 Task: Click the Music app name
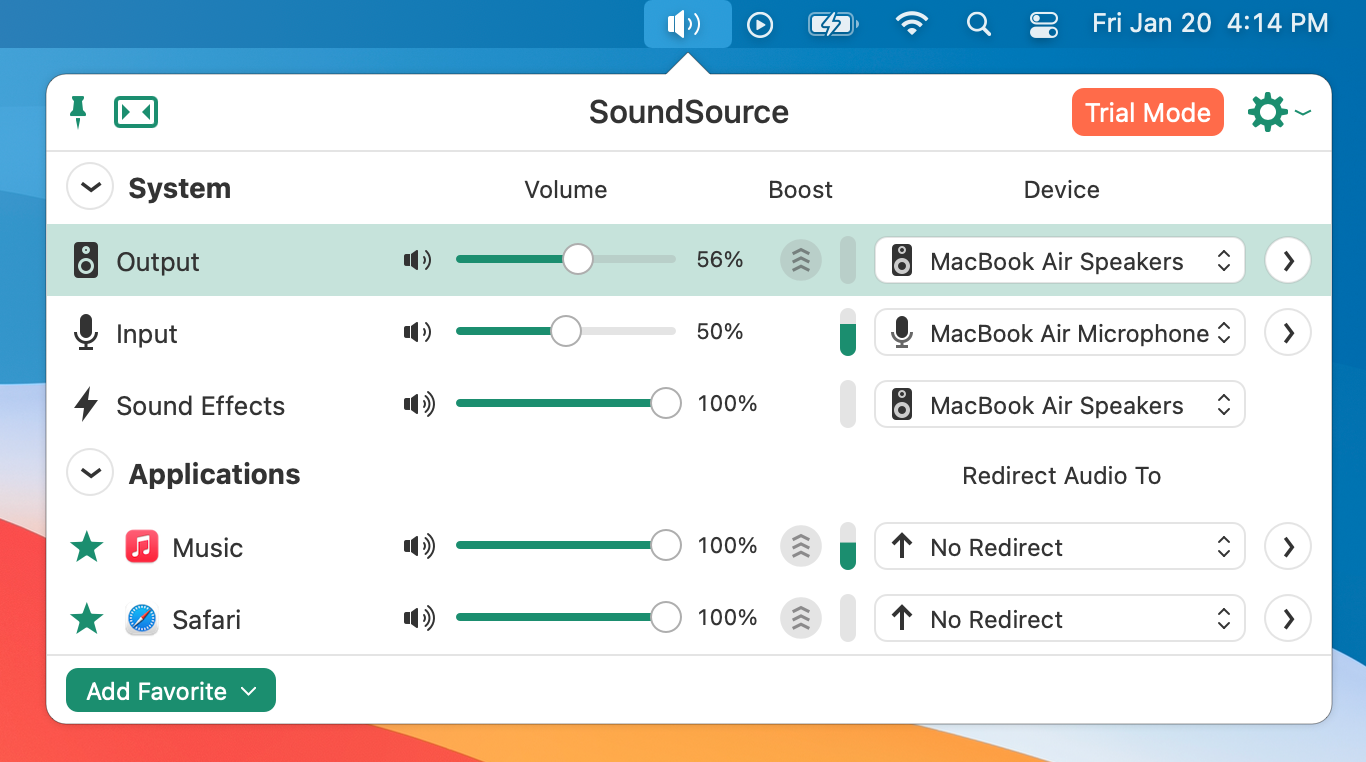208,548
